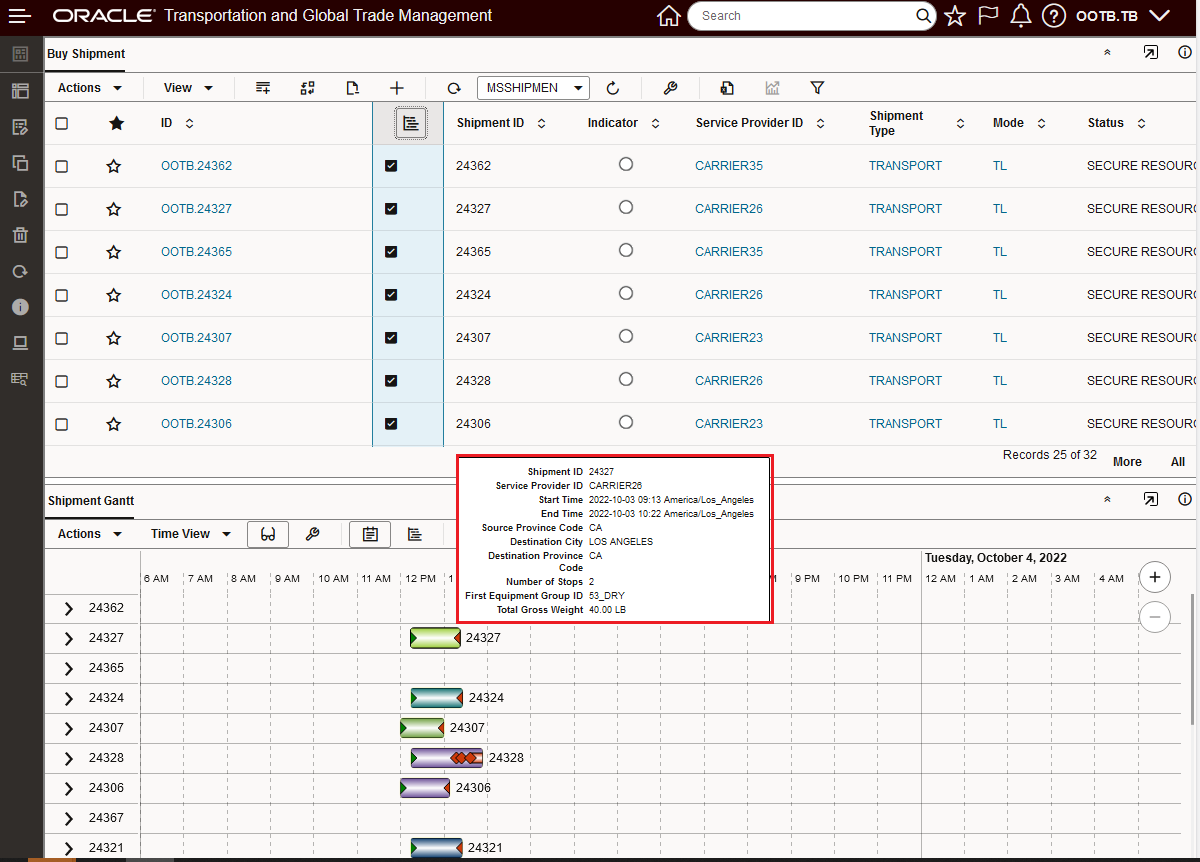Open the wrench settings in Gantt toolbar
Screen dimensions: 1200x862
312,534
